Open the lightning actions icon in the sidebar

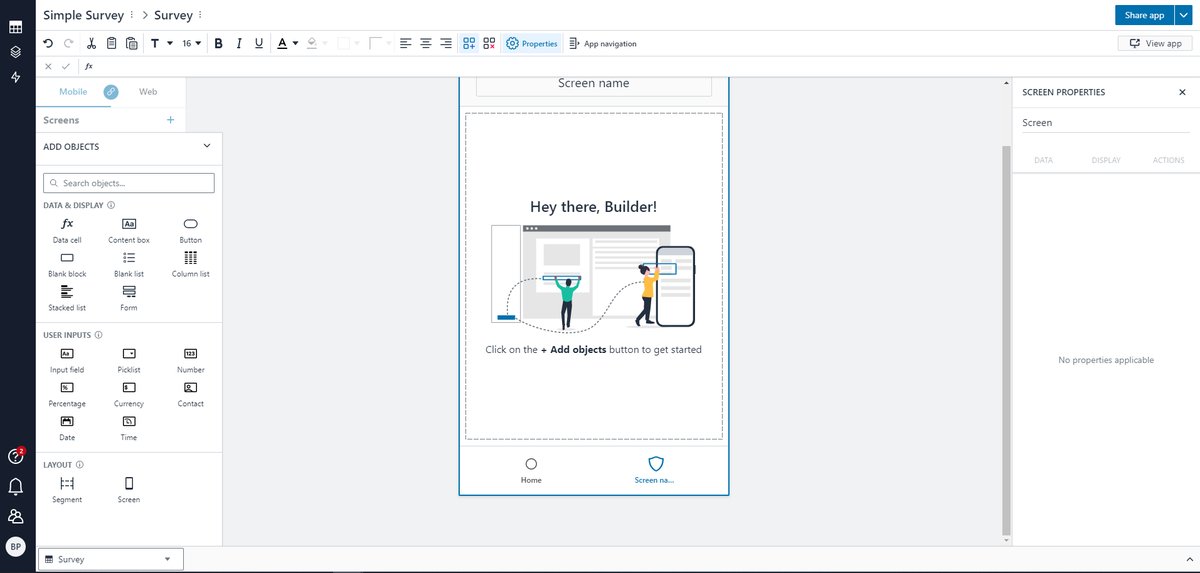click(15, 77)
